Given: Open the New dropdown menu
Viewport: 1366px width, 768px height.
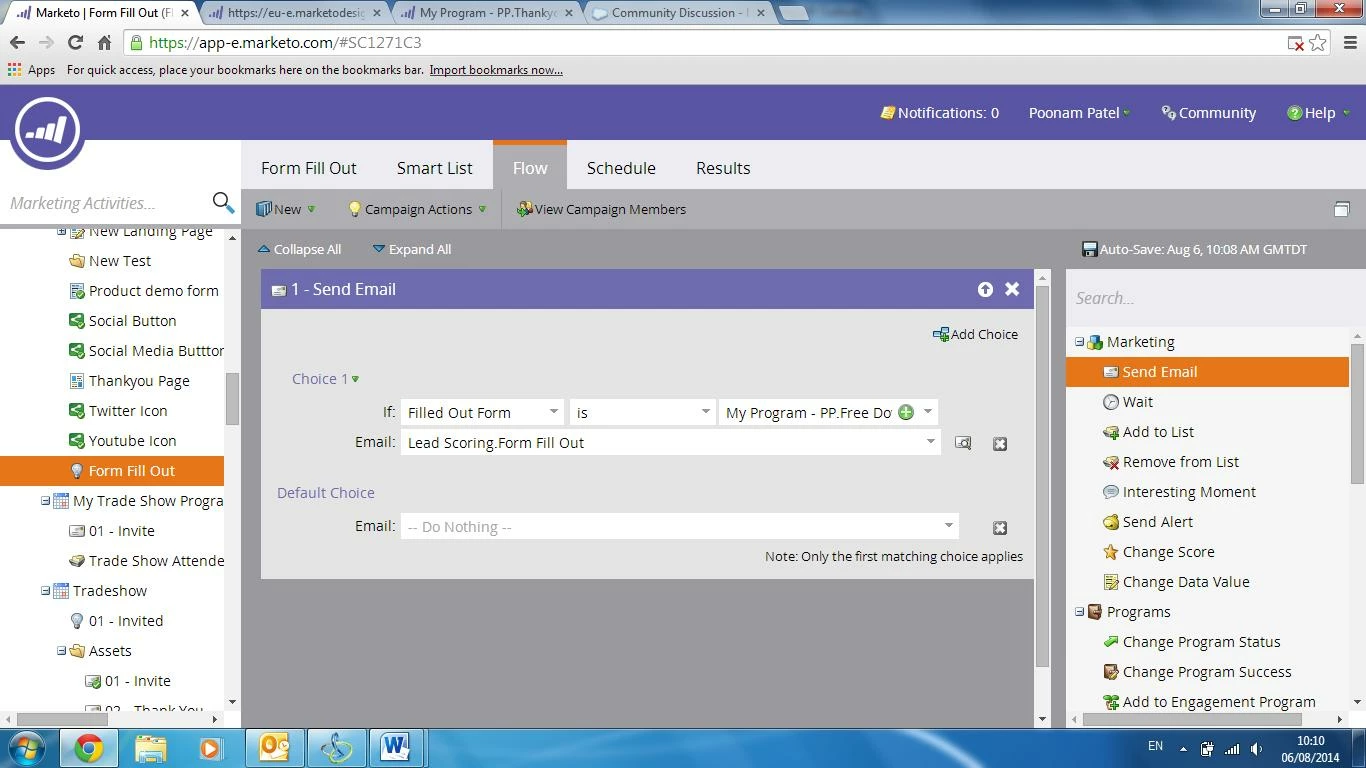Looking at the screenshot, I should pyautogui.click(x=286, y=209).
